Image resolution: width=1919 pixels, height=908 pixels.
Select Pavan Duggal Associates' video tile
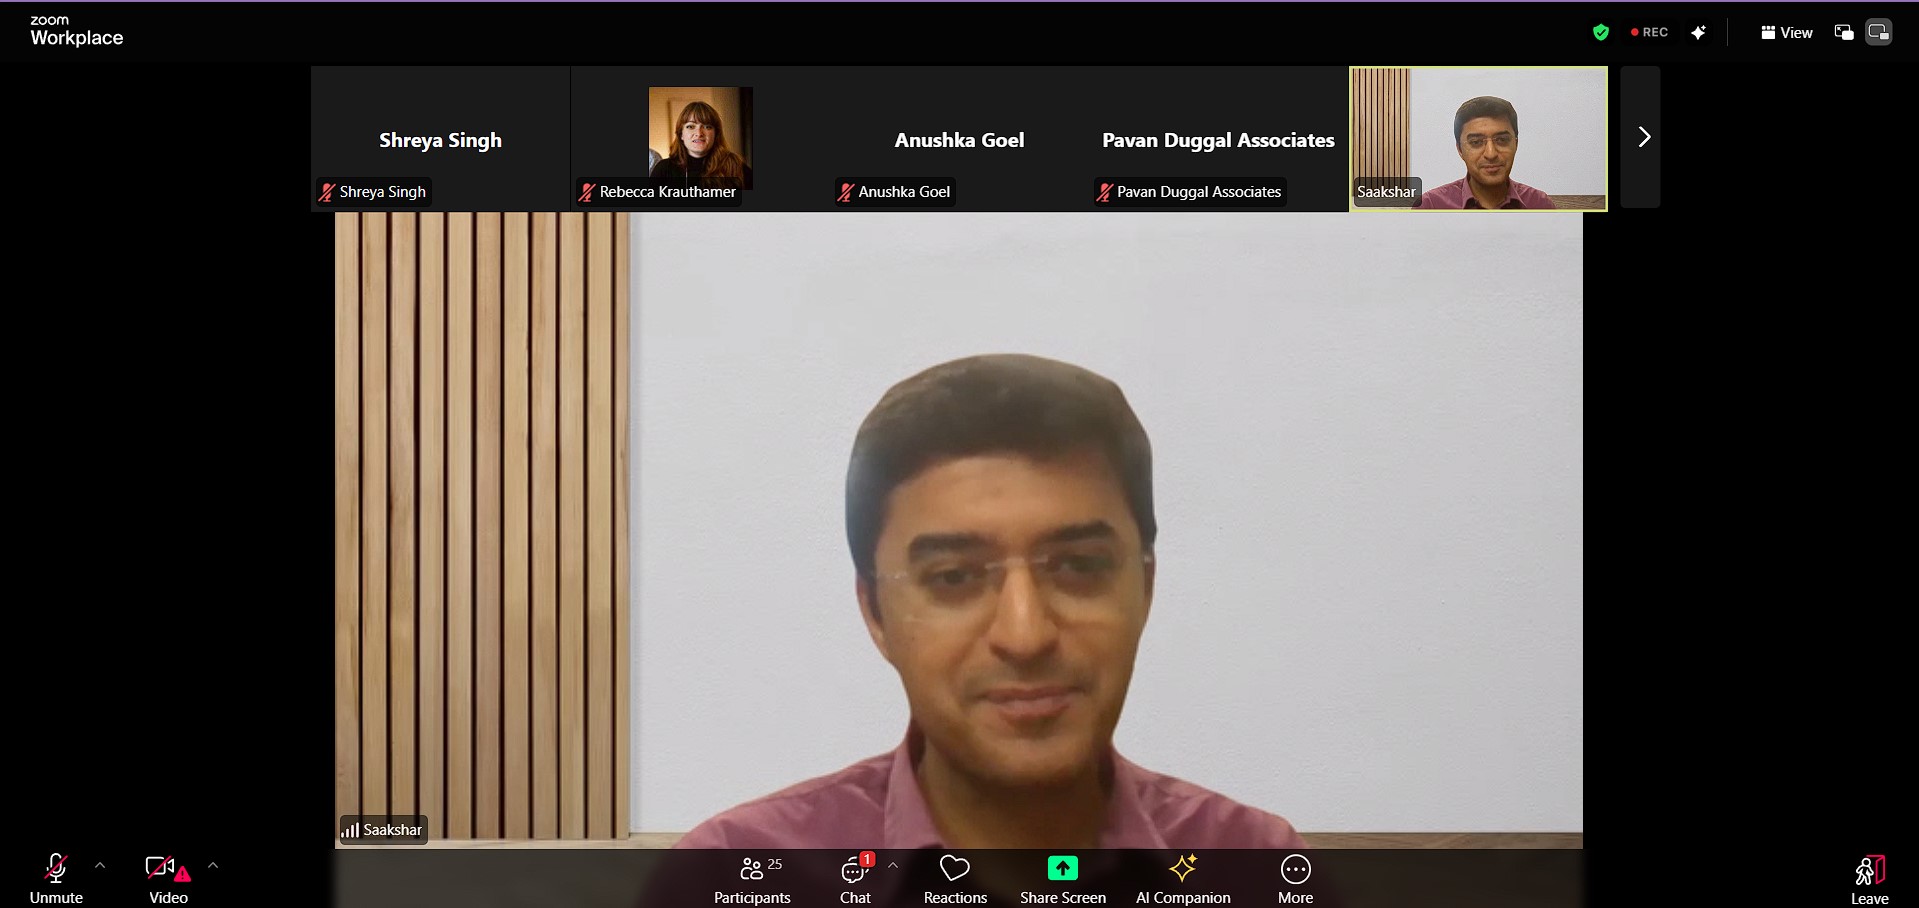[1218, 138]
